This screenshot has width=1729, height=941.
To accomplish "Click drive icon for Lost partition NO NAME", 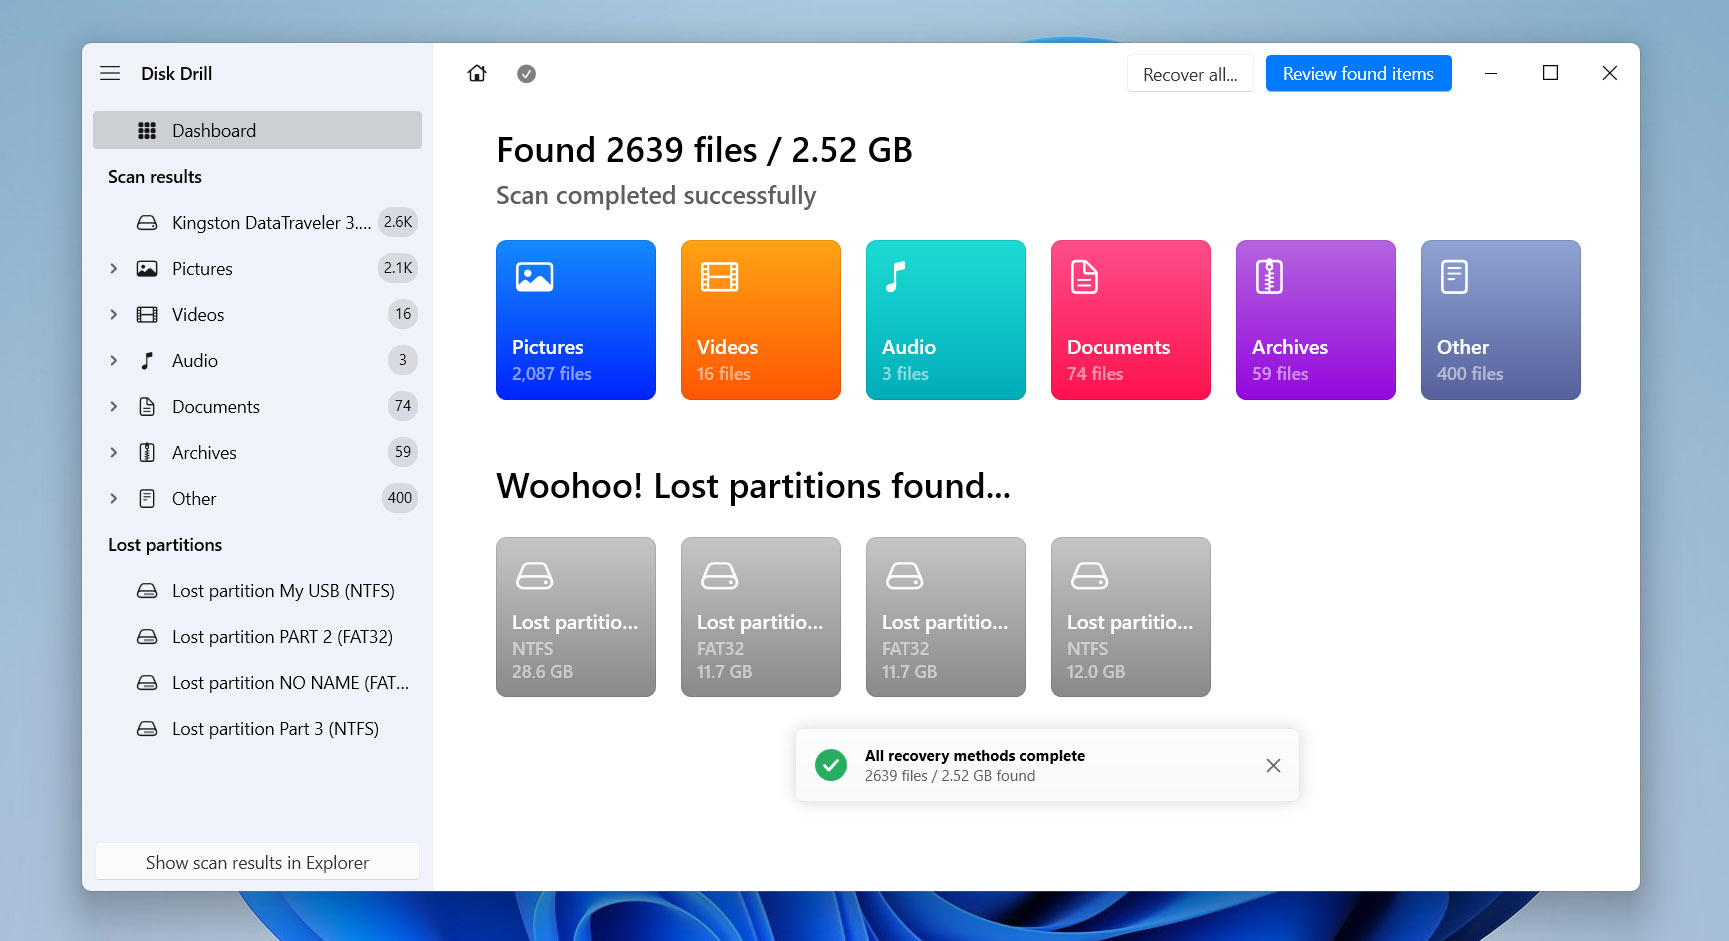I will coord(147,682).
